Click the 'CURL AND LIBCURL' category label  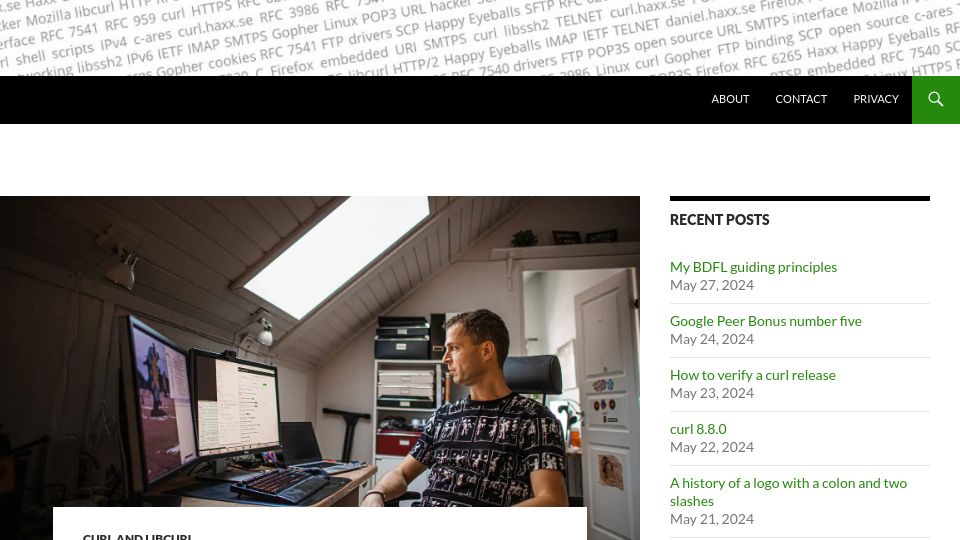(x=137, y=536)
